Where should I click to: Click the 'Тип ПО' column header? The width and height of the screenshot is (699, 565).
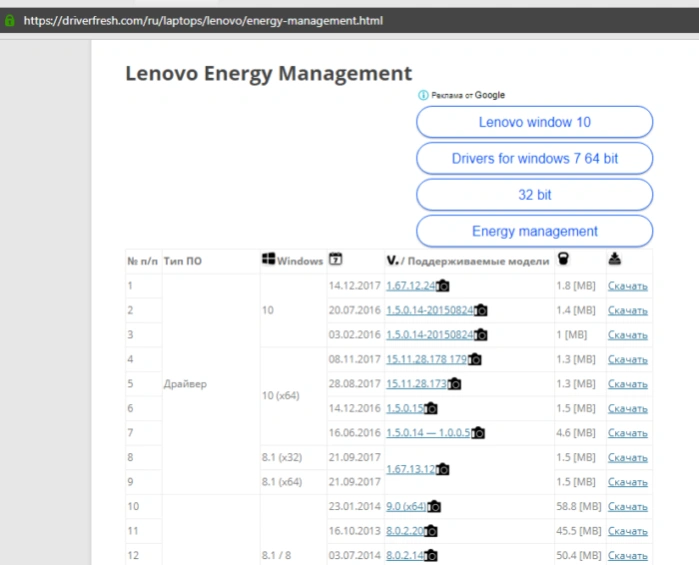click(x=183, y=261)
